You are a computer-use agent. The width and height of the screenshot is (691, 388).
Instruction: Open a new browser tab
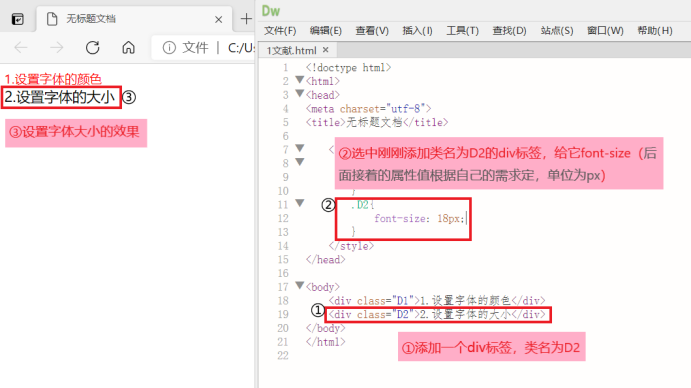pos(246,19)
